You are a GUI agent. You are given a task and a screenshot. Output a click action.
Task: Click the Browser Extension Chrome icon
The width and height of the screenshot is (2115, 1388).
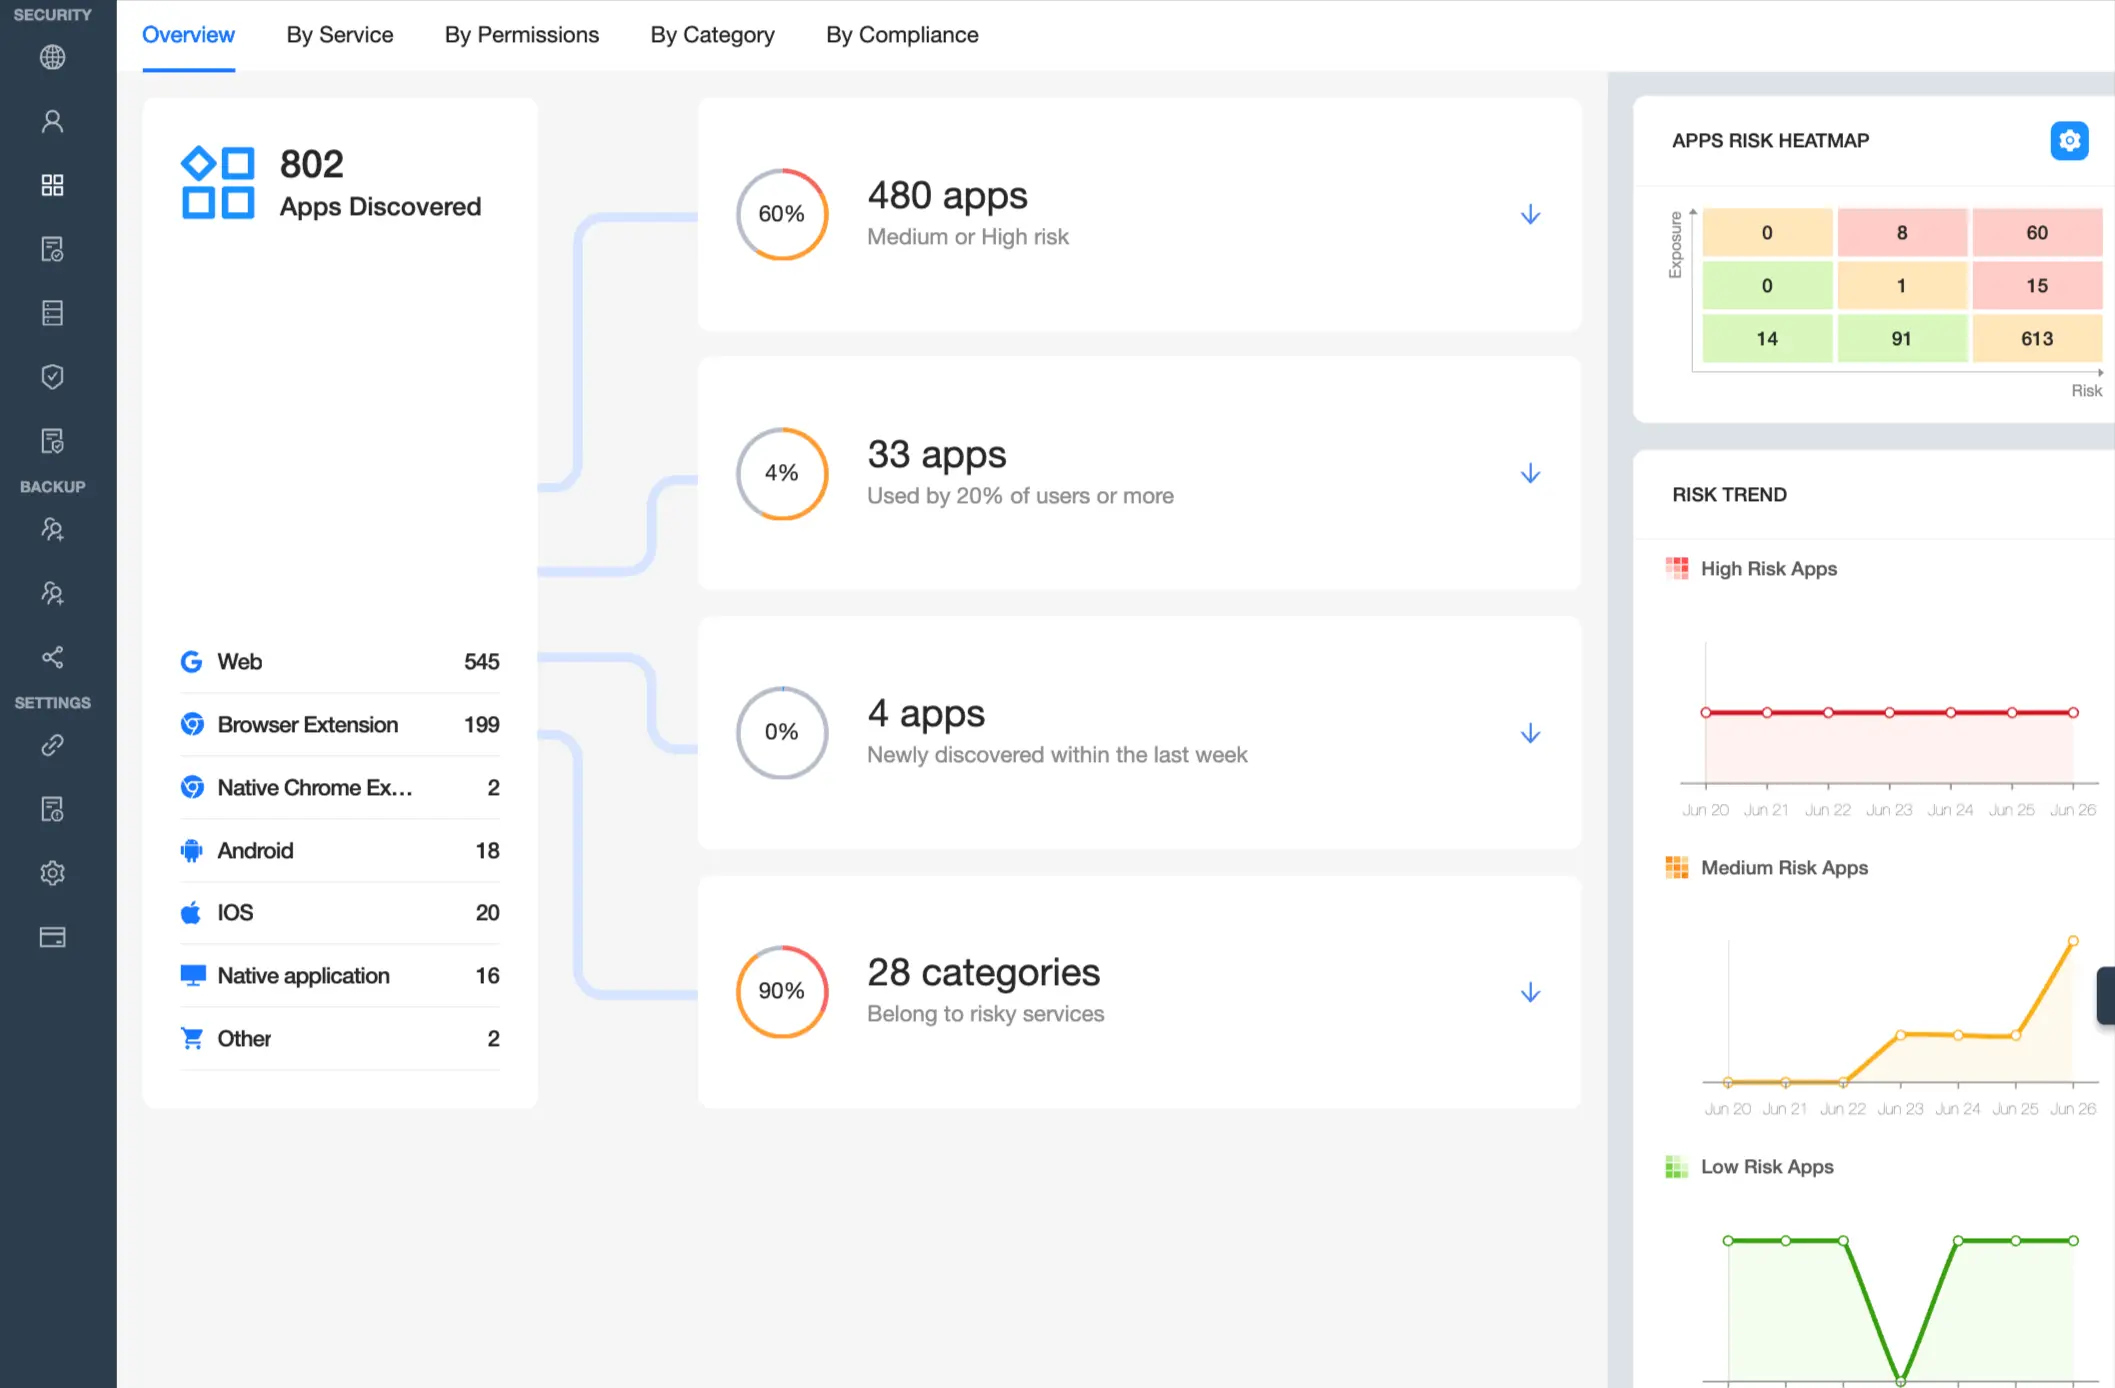pyautogui.click(x=192, y=724)
